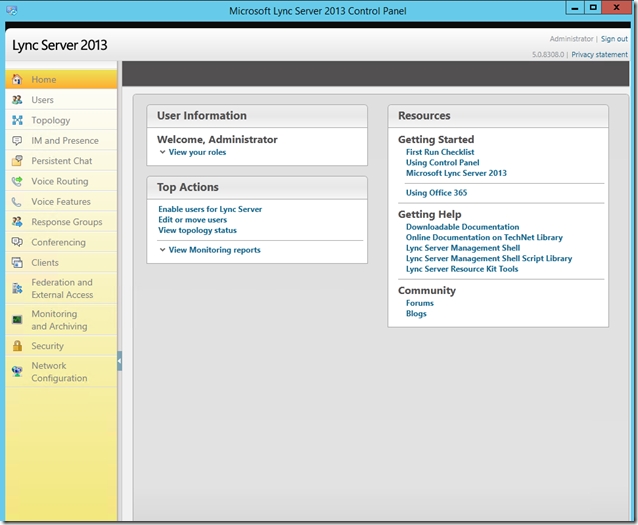Click the version number 5.0.8308.0

click(548, 55)
